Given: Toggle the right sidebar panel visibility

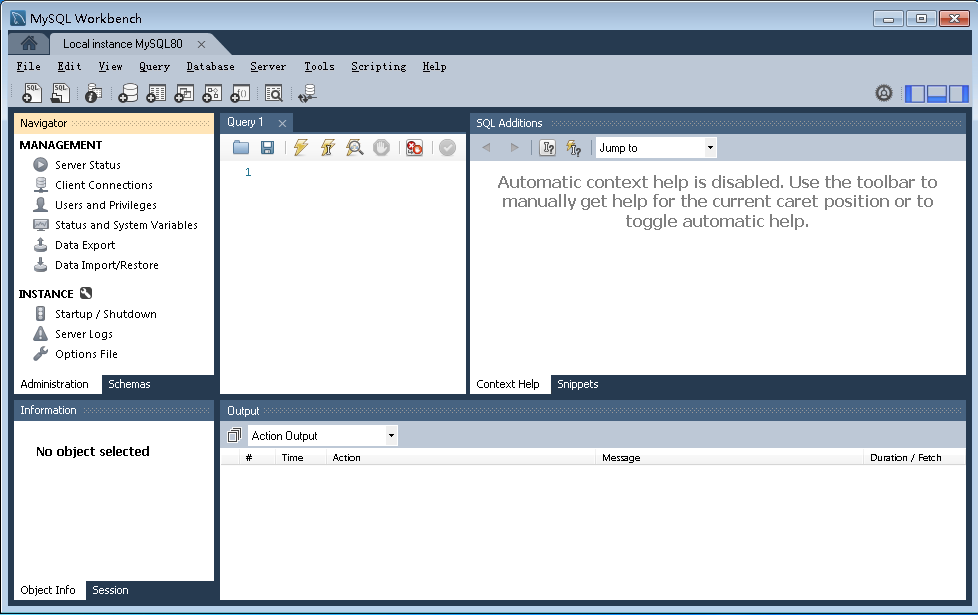Looking at the screenshot, I should 958,94.
